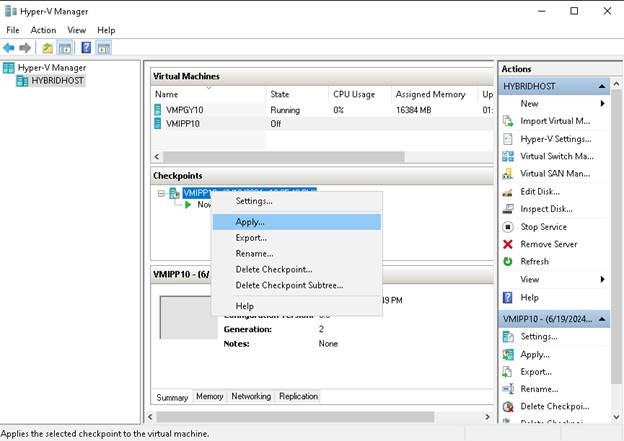Choose Help in the context menu
Screen dimensions: 624x441
pos(296,306)
